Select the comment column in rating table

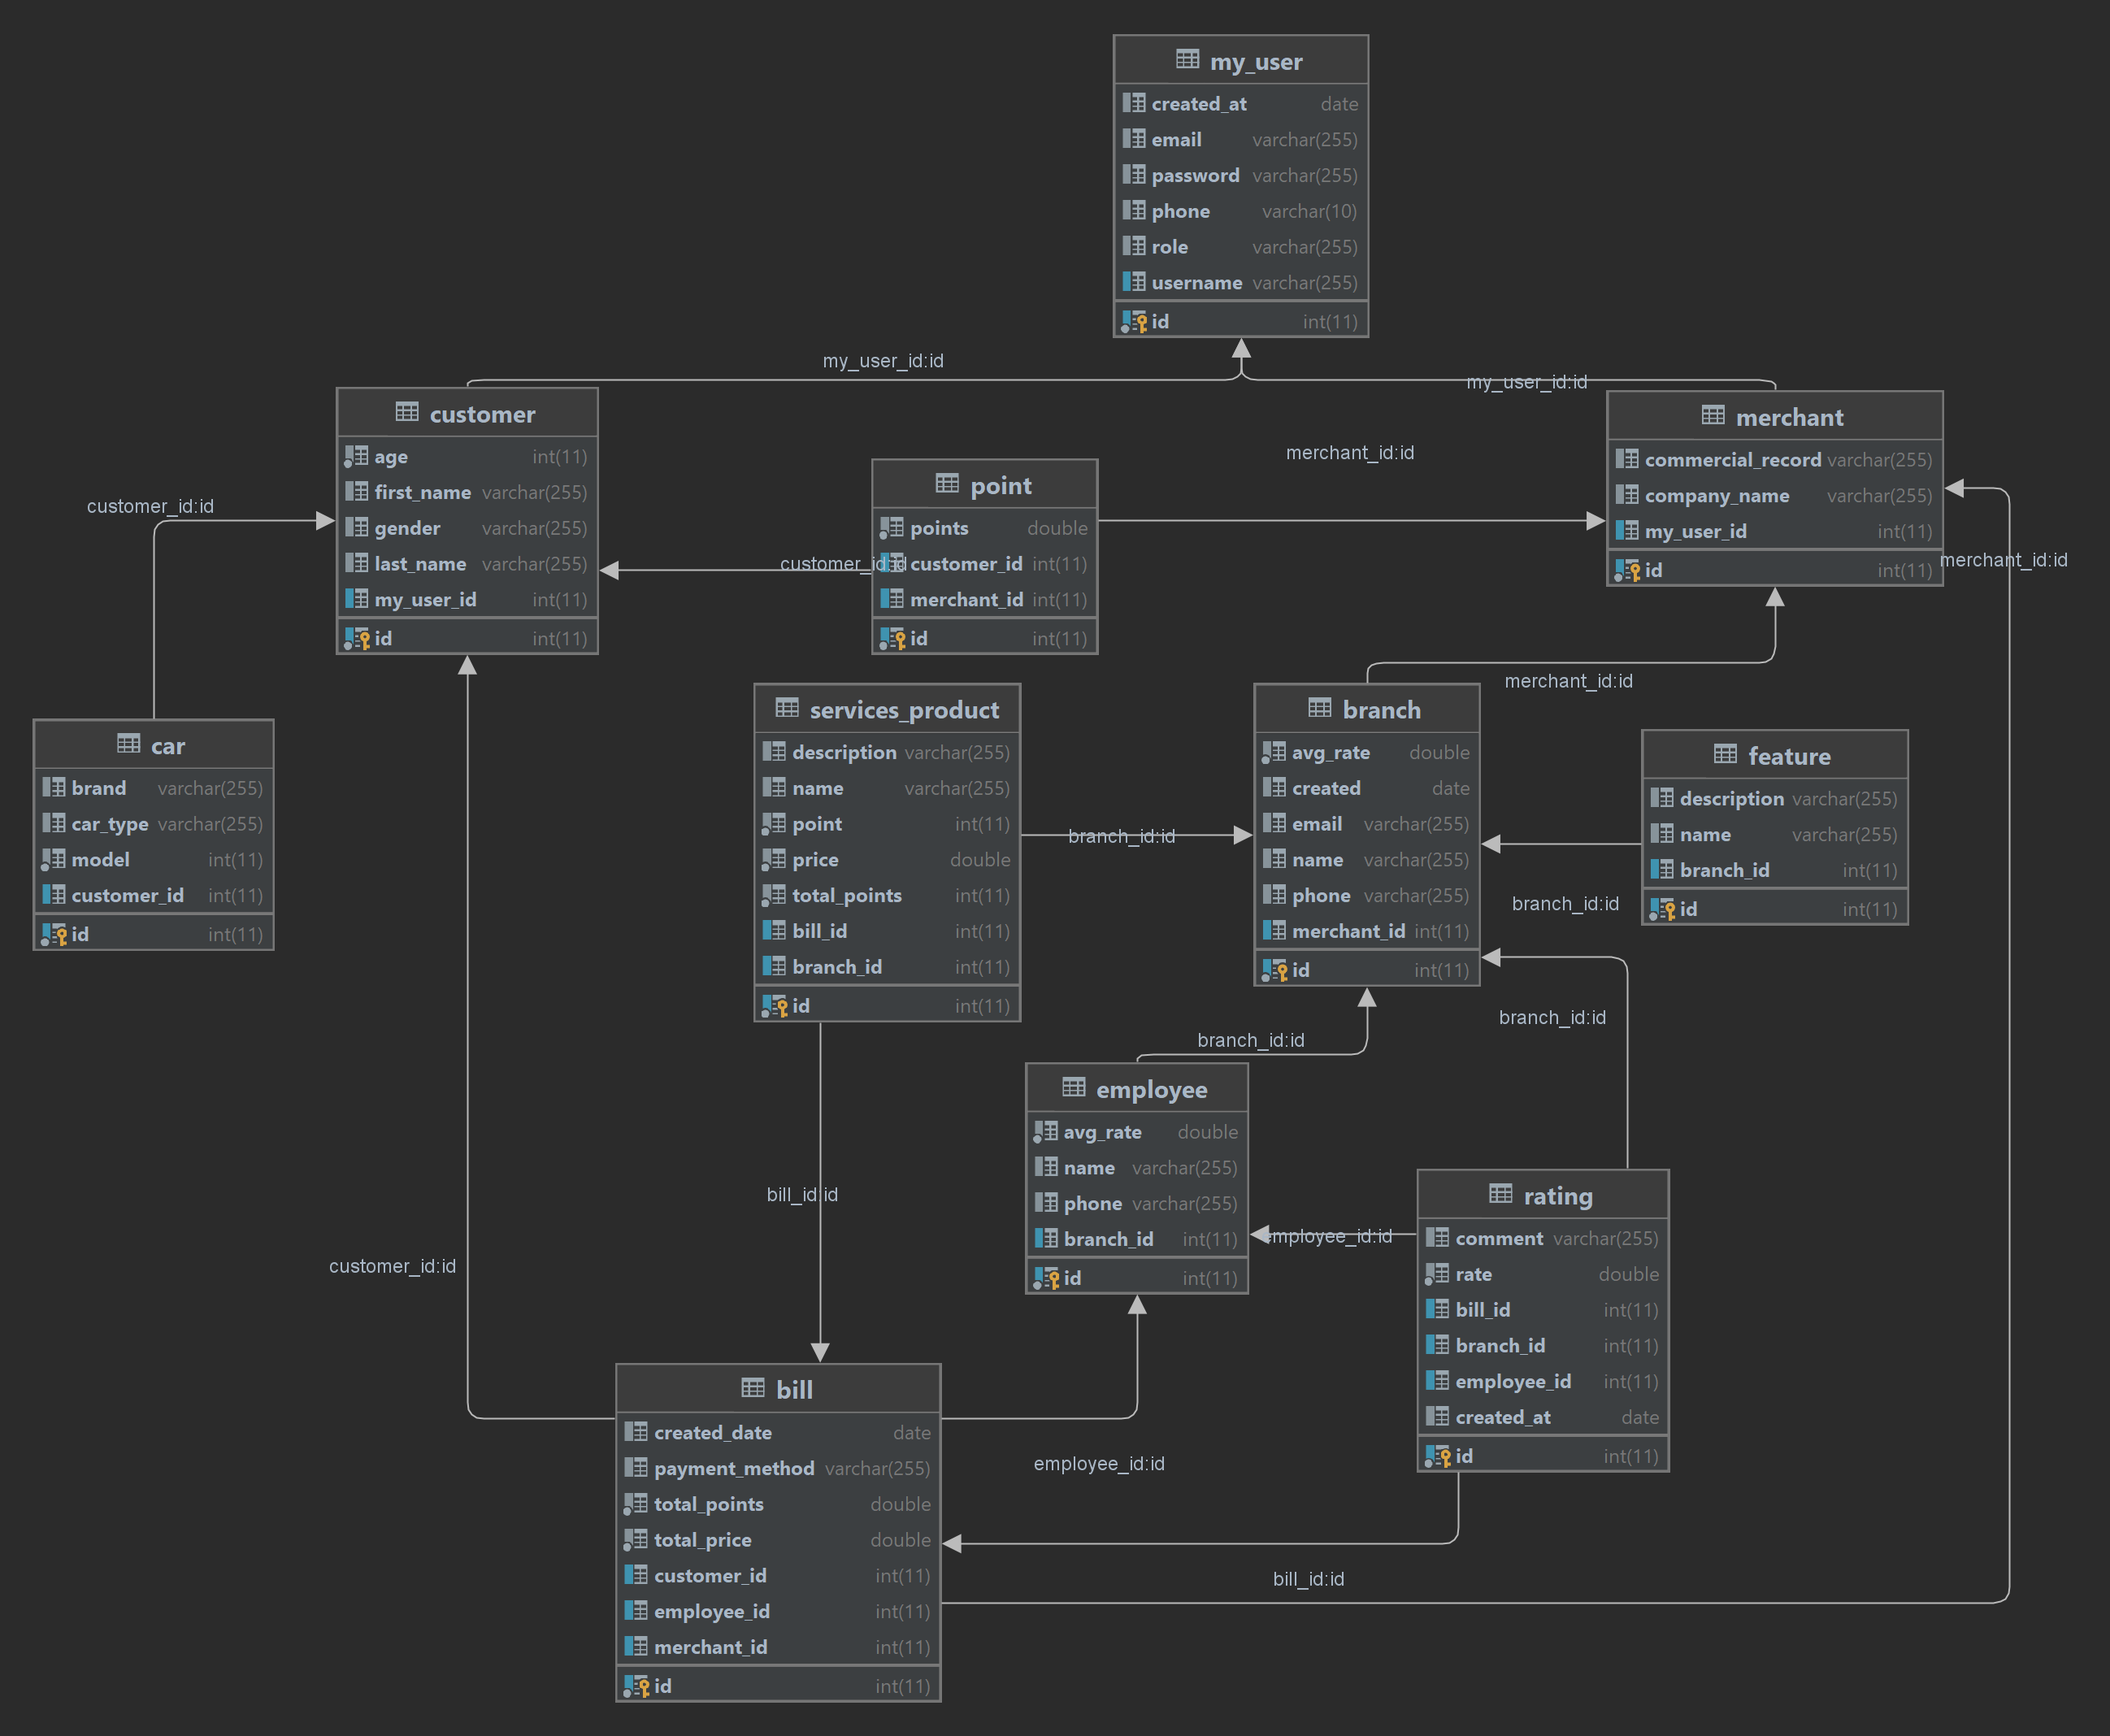[1498, 1238]
